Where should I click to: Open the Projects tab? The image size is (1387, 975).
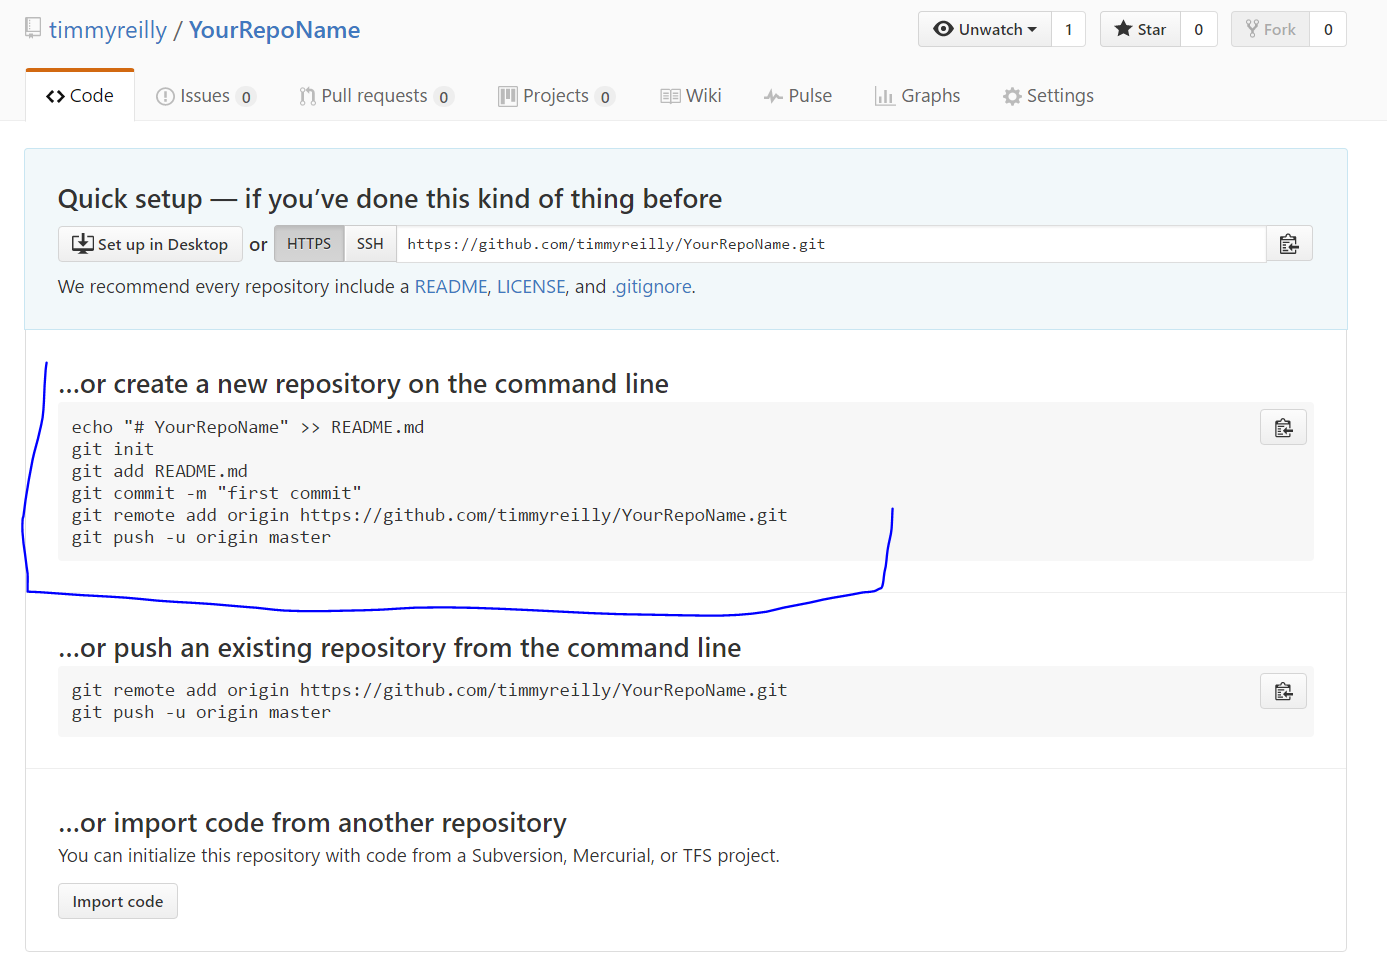click(x=556, y=96)
